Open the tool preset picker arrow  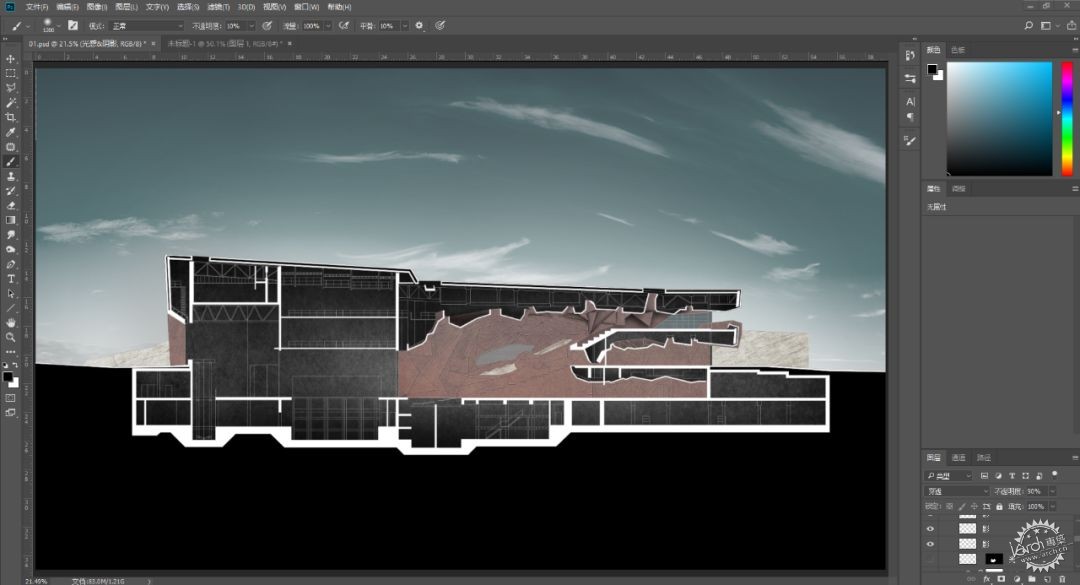tap(28, 26)
